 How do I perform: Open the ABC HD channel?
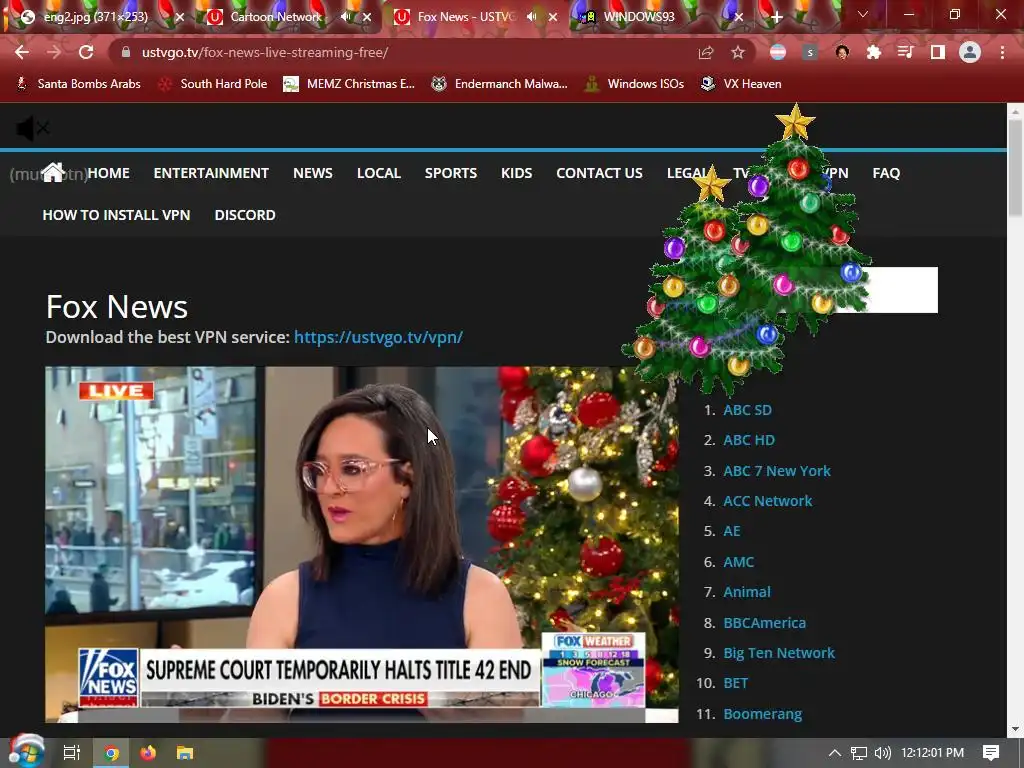pyautogui.click(x=748, y=440)
